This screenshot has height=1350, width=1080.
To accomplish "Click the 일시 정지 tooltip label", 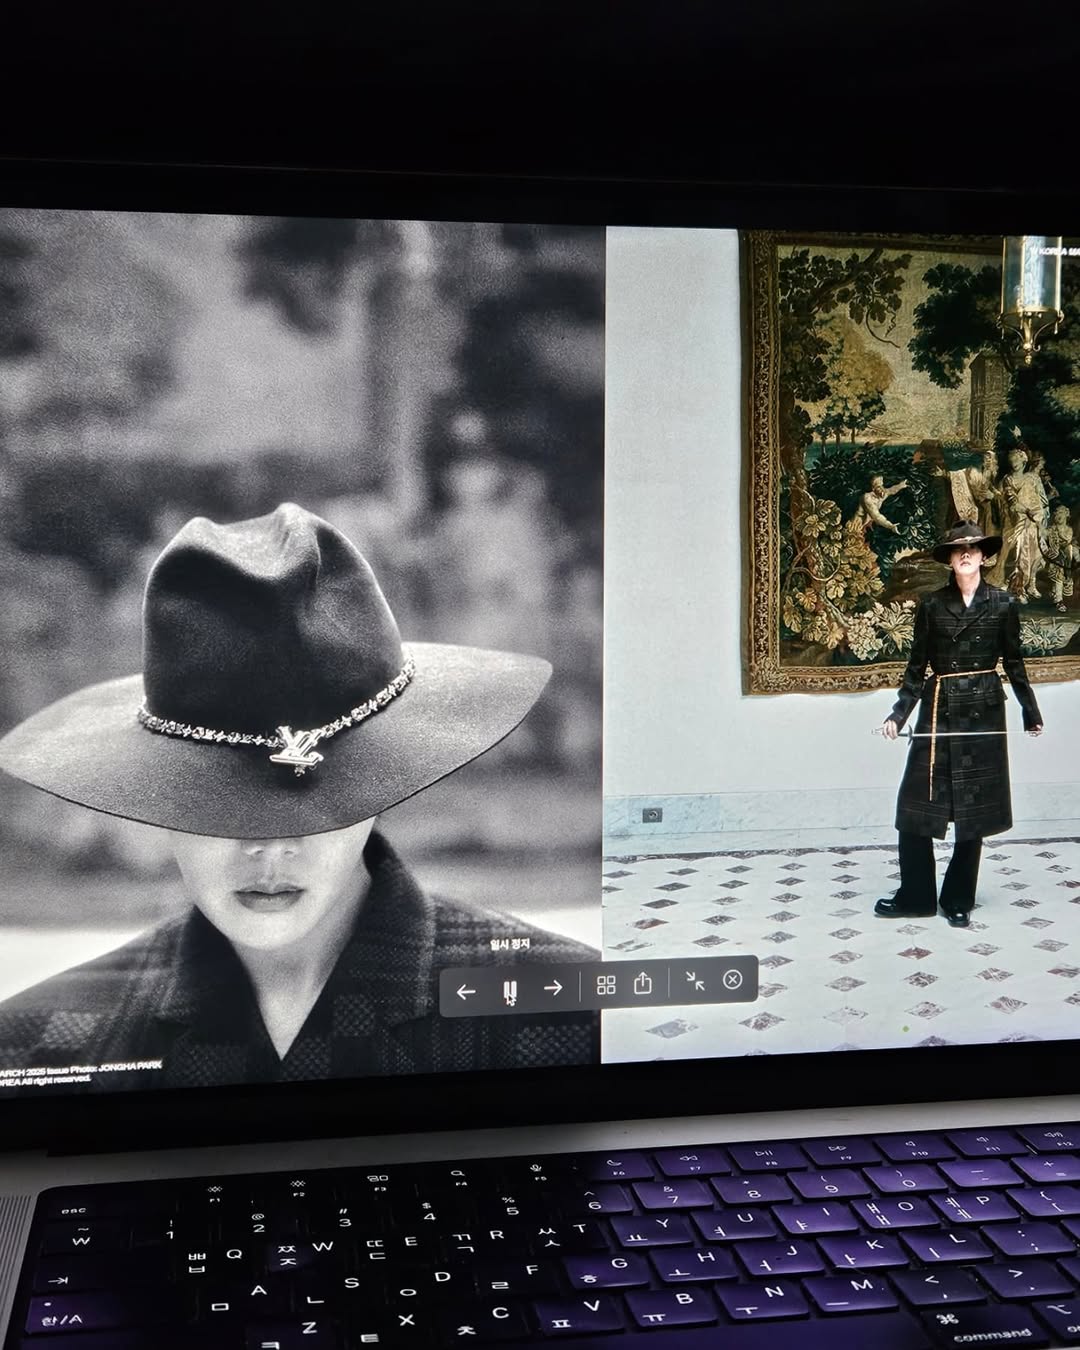I will pyautogui.click(x=510, y=944).
